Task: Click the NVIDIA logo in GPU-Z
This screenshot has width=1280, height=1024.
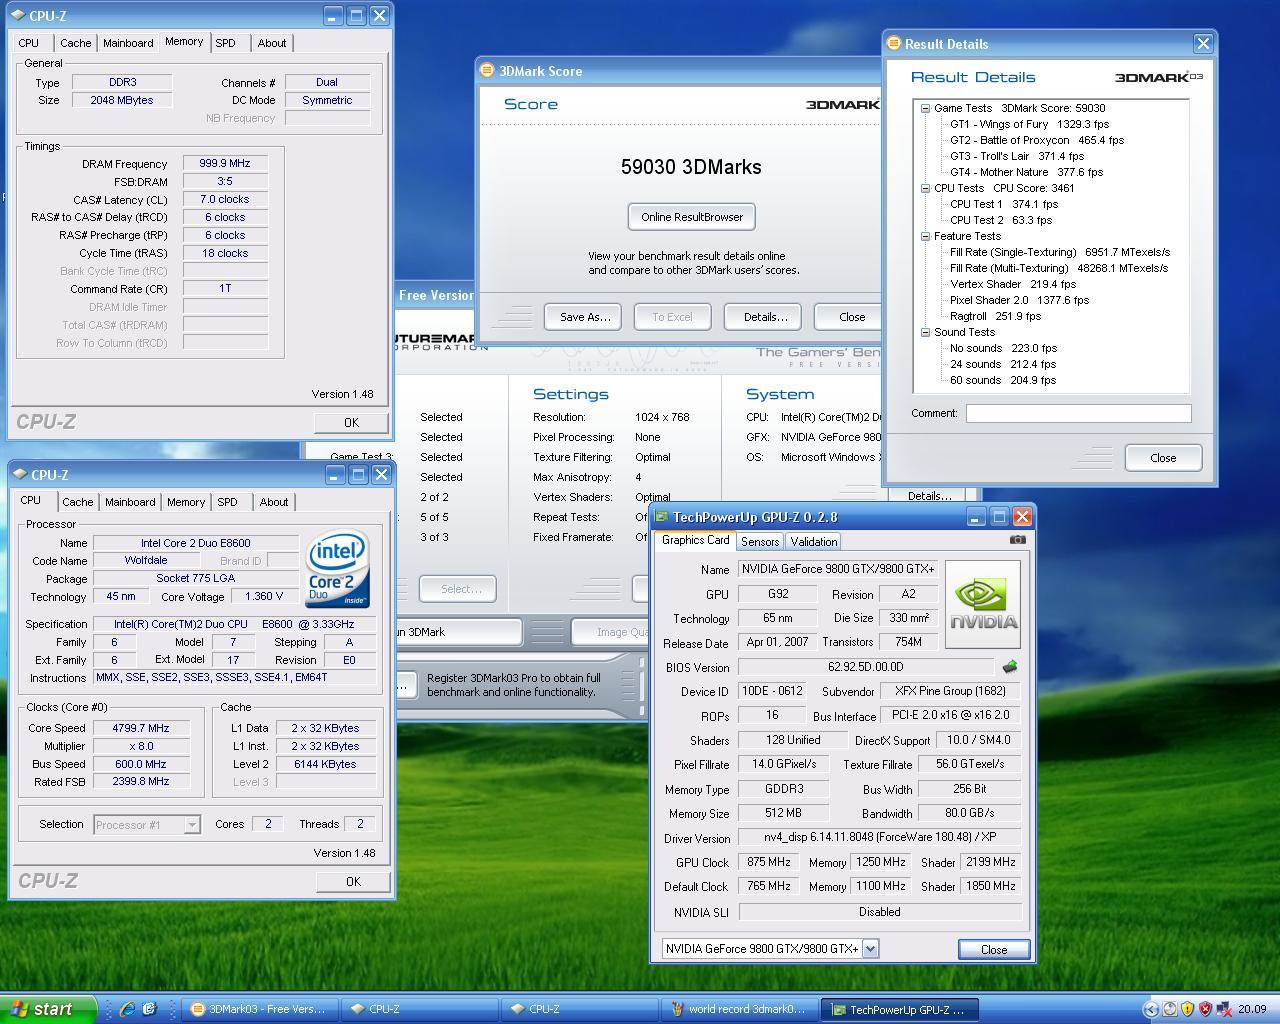Action: (x=983, y=604)
